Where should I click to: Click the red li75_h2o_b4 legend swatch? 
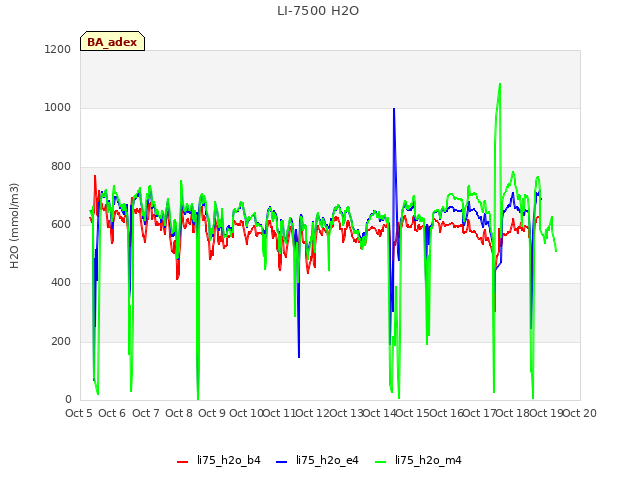(182, 462)
